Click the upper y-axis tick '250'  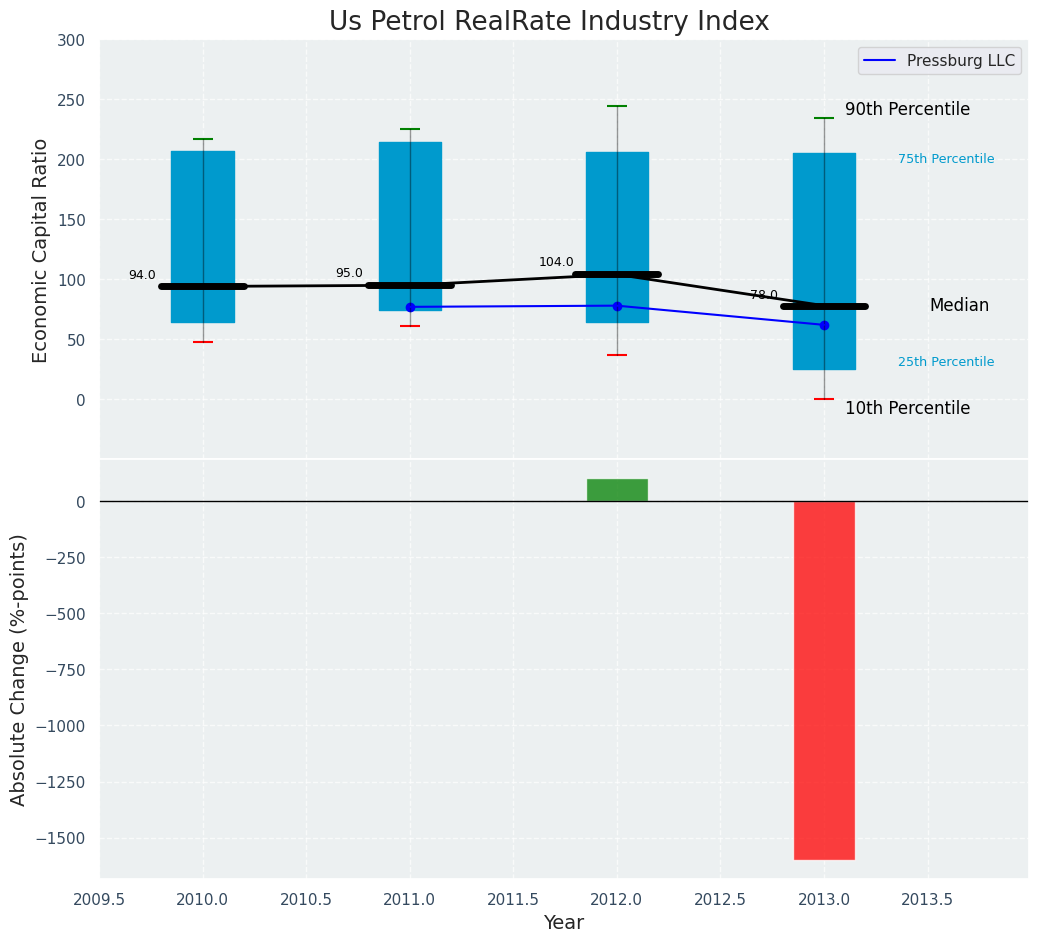pyautogui.click(x=71, y=101)
